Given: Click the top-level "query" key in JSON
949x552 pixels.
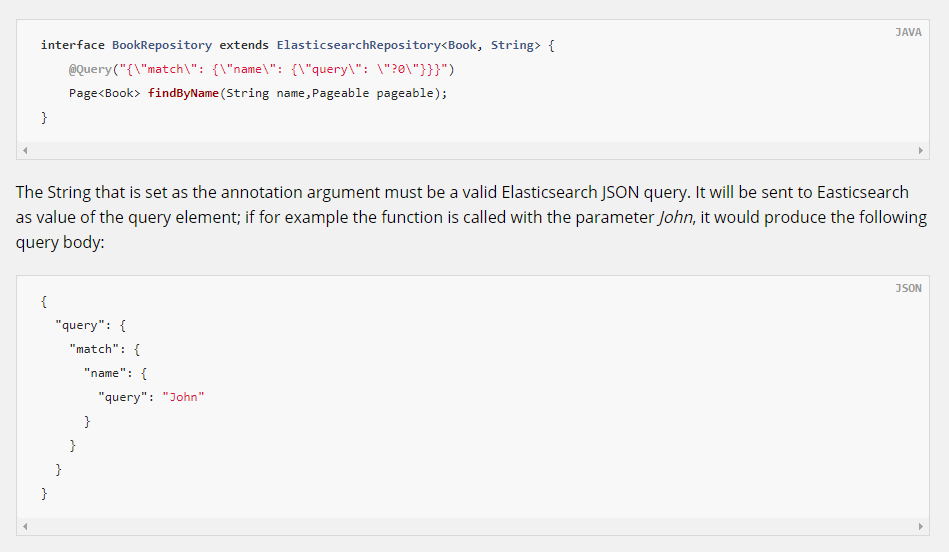Looking at the screenshot, I should (x=80, y=325).
